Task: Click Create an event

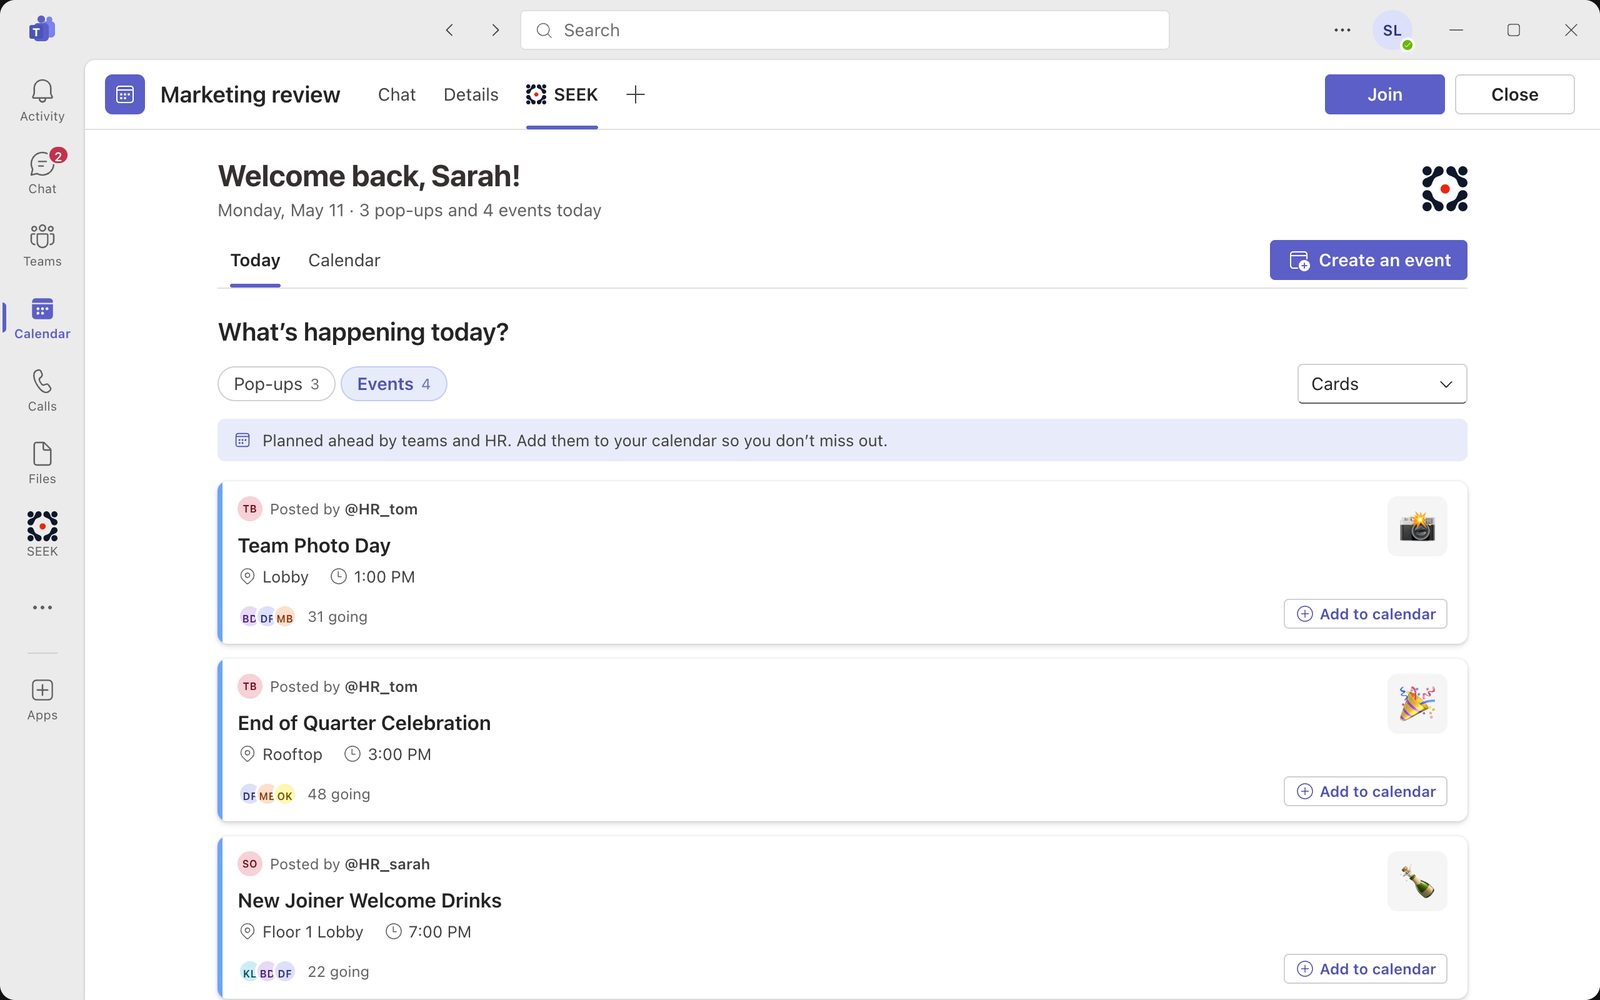Action: click(1368, 260)
